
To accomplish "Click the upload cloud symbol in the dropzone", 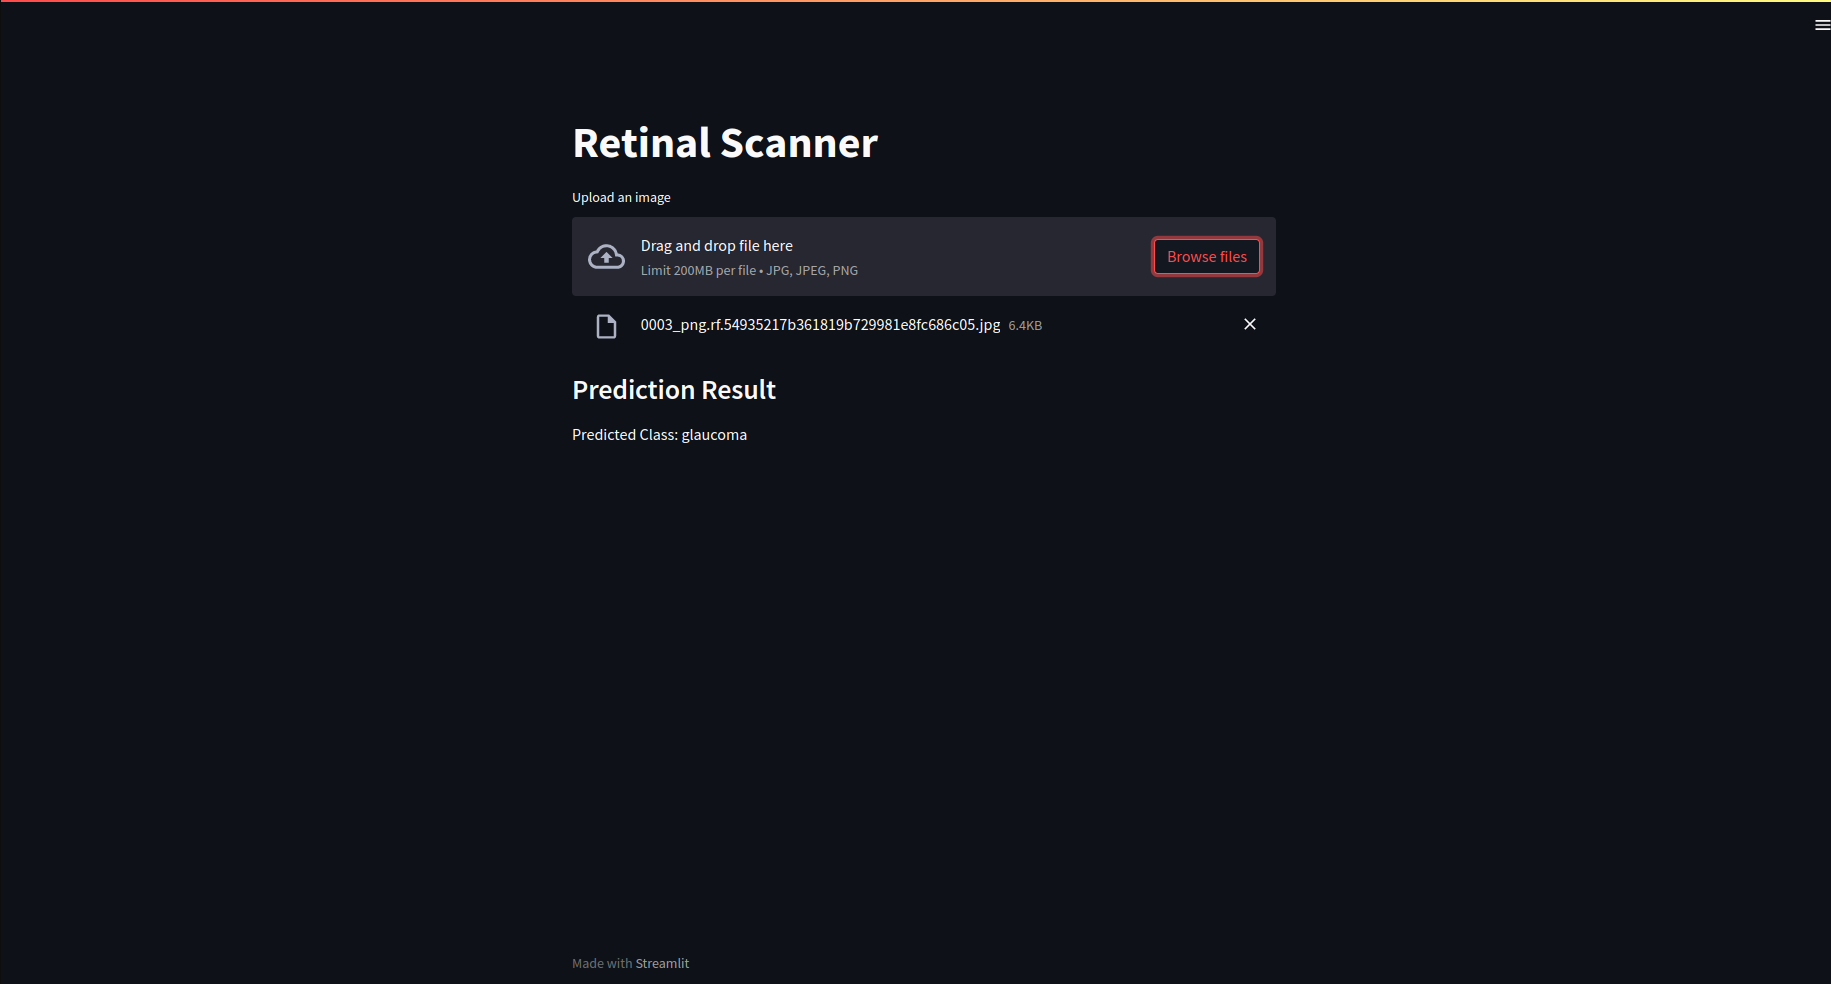I will click(x=606, y=256).
